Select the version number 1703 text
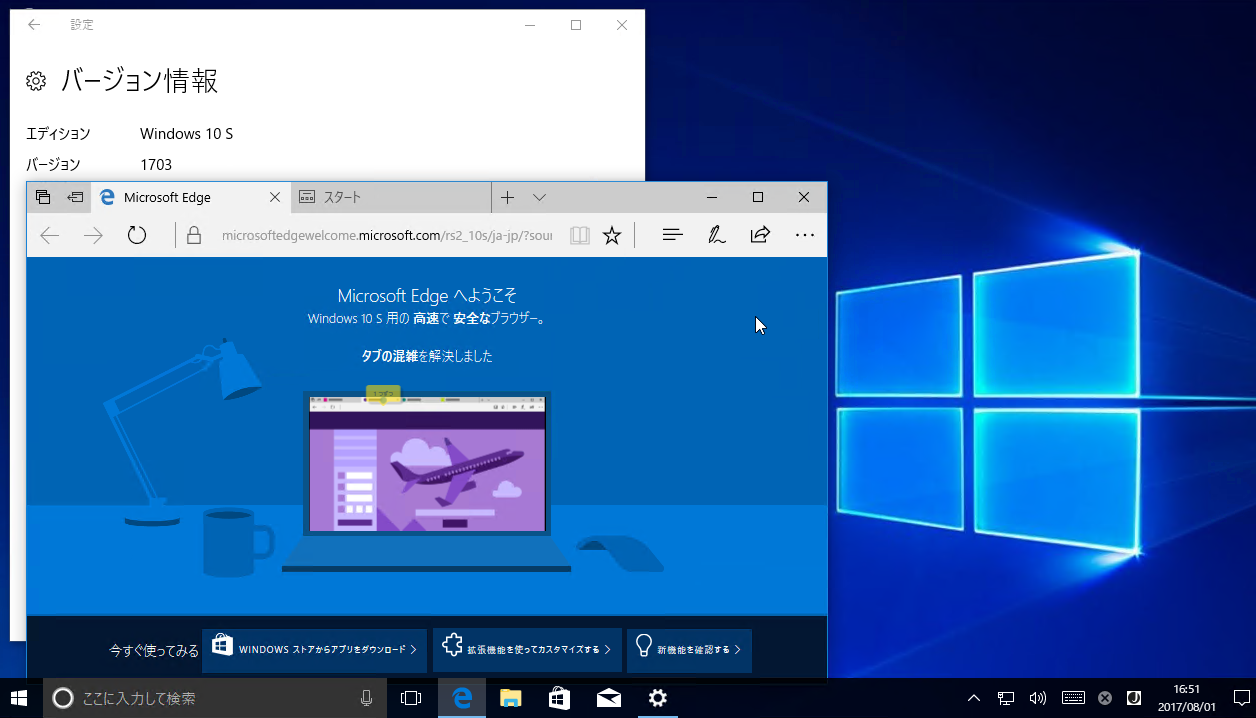This screenshot has height=718, width=1256. 156,165
